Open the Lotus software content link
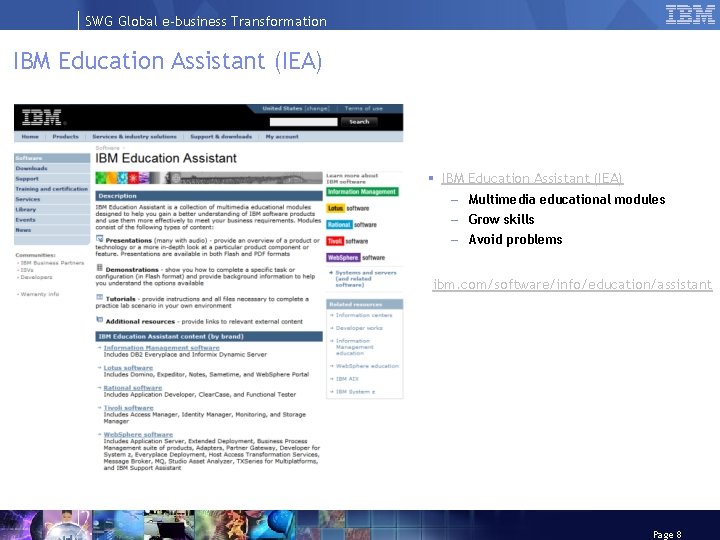The height and width of the screenshot is (540, 720). [128, 368]
